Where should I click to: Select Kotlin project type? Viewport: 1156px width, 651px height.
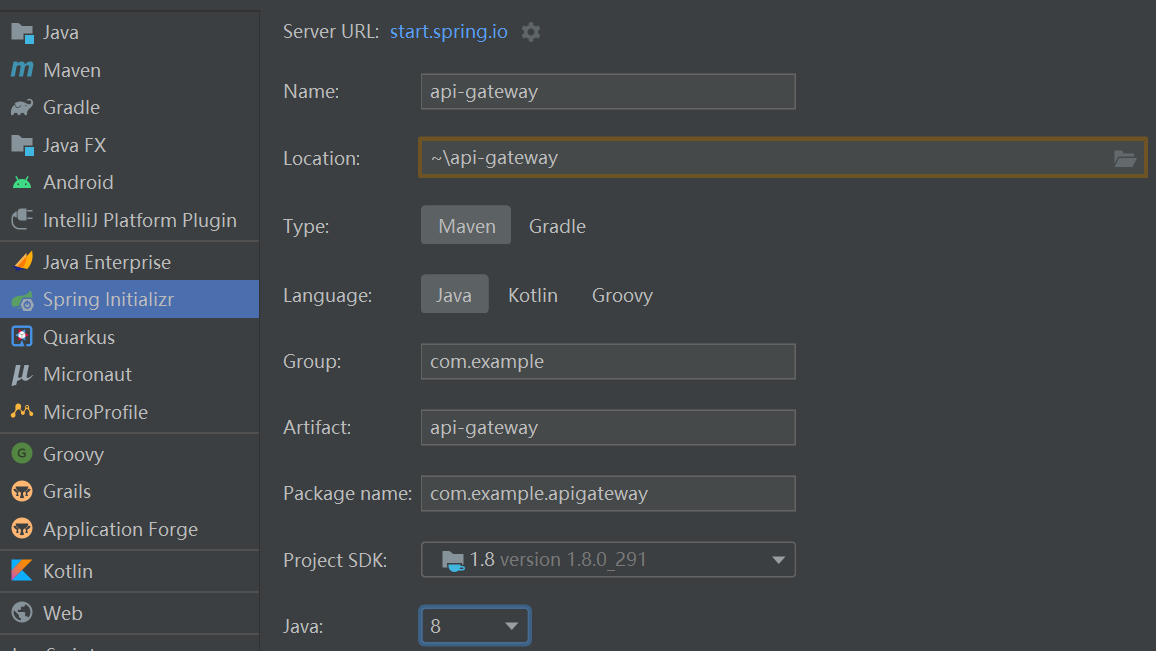pos(130,571)
